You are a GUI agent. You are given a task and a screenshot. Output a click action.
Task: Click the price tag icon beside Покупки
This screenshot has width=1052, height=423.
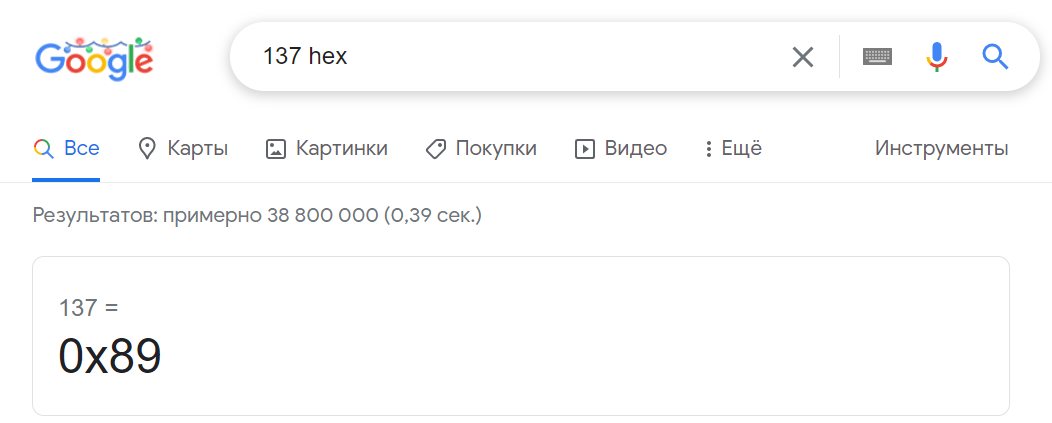(435, 149)
